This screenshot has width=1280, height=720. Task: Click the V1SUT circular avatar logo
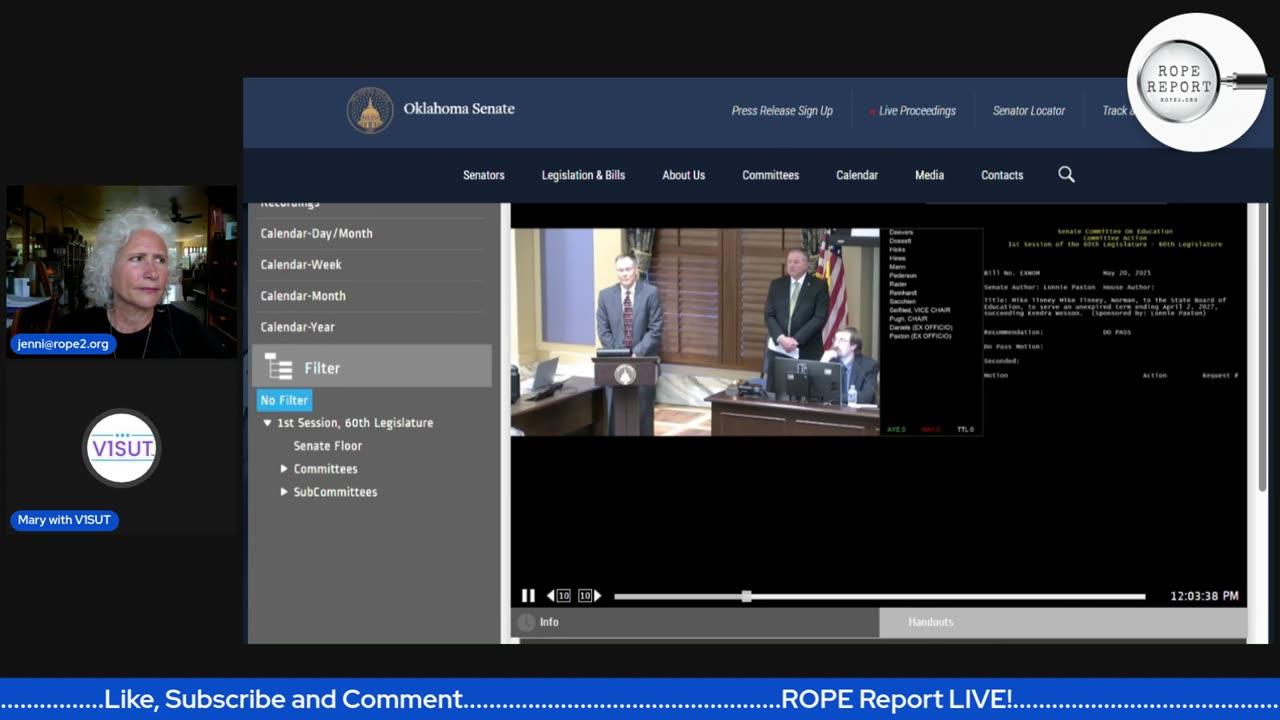pyautogui.click(x=121, y=448)
